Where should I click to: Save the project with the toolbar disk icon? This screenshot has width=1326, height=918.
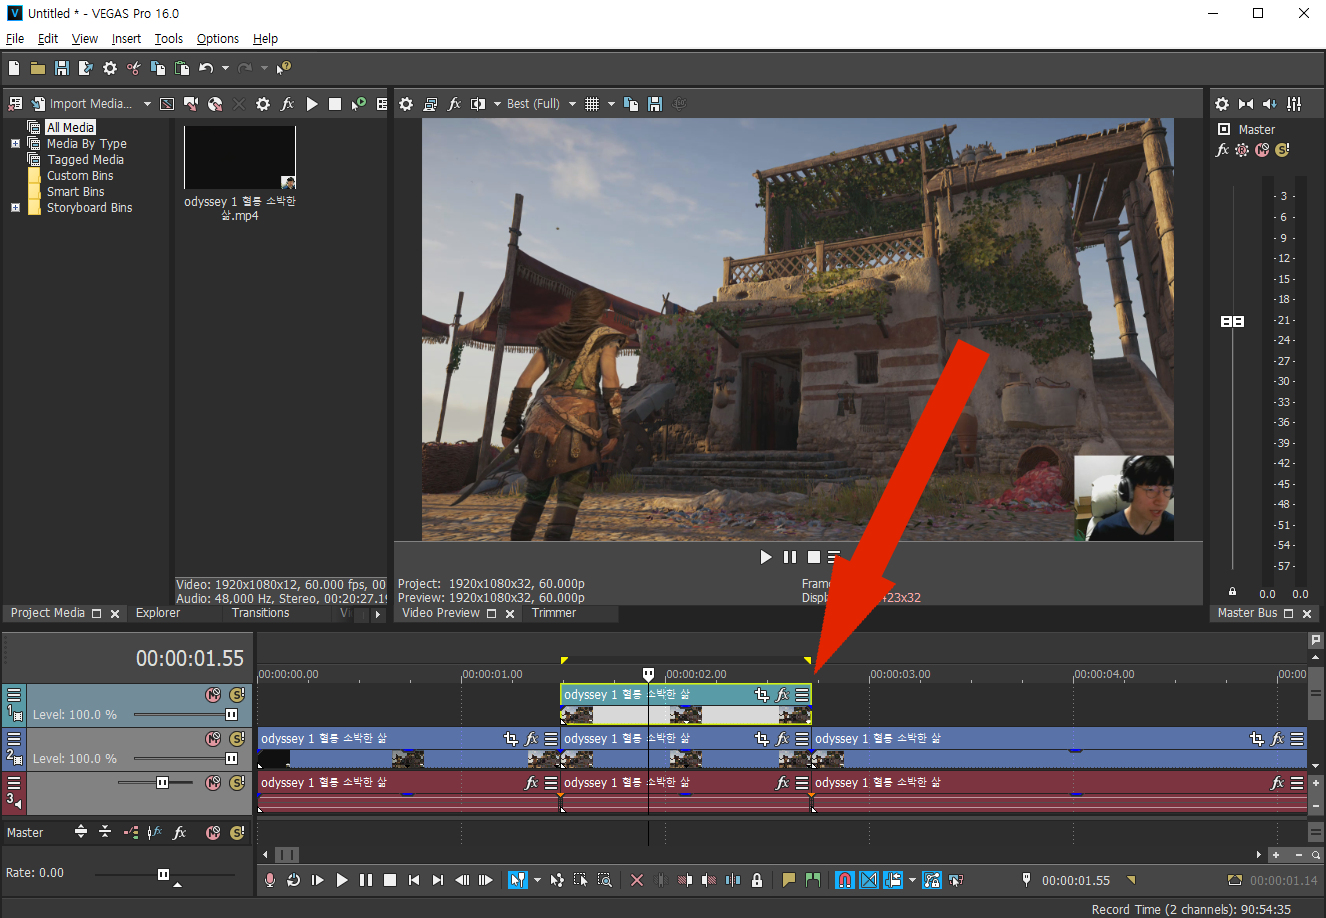tap(62, 68)
